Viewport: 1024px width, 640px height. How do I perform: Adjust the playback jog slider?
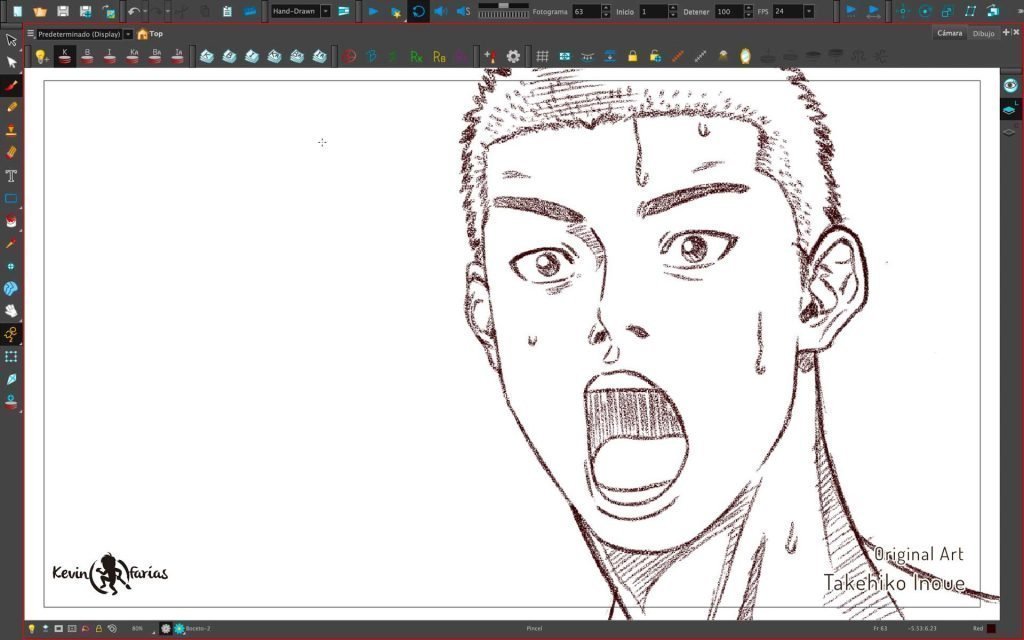[x=504, y=10]
